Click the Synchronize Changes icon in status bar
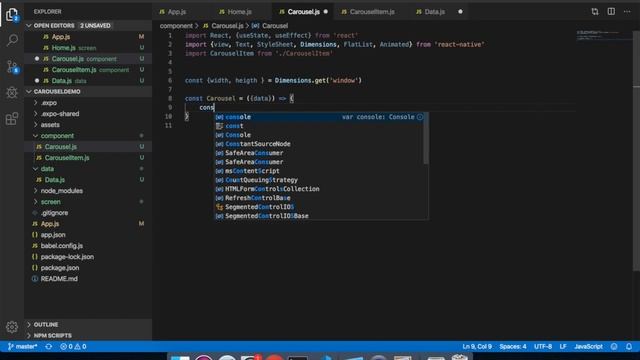The width and height of the screenshot is (640, 360). coord(49,347)
